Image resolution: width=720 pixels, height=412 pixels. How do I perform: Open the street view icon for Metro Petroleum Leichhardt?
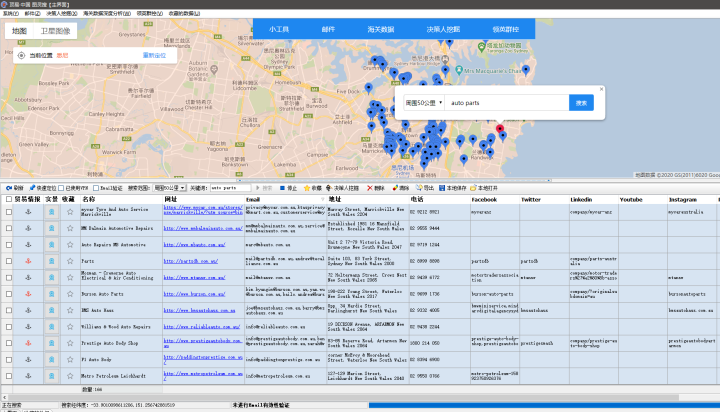[x=51, y=376]
